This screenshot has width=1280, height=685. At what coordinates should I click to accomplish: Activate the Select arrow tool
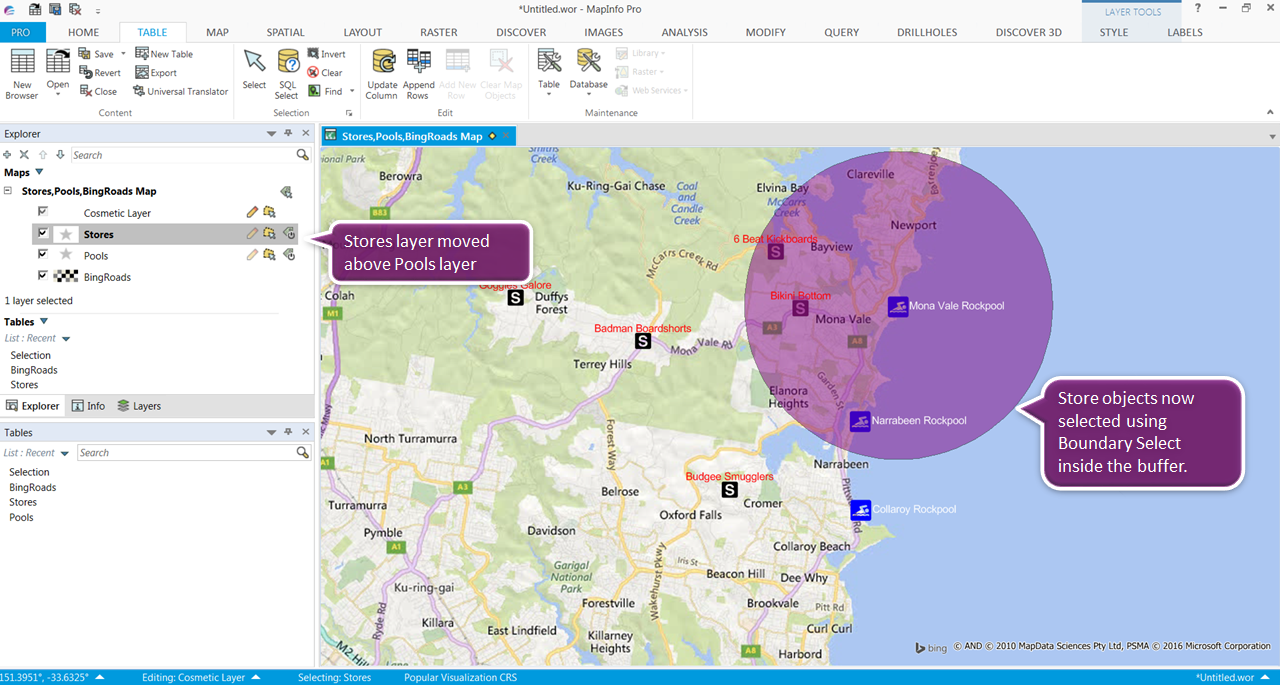click(254, 68)
